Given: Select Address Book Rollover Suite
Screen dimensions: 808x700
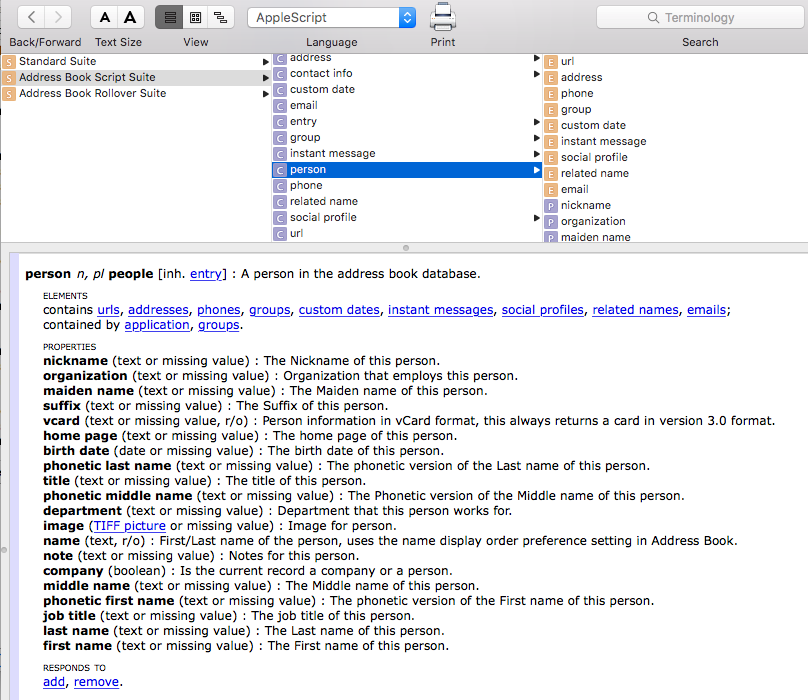Looking at the screenshot, I should 92,94.
